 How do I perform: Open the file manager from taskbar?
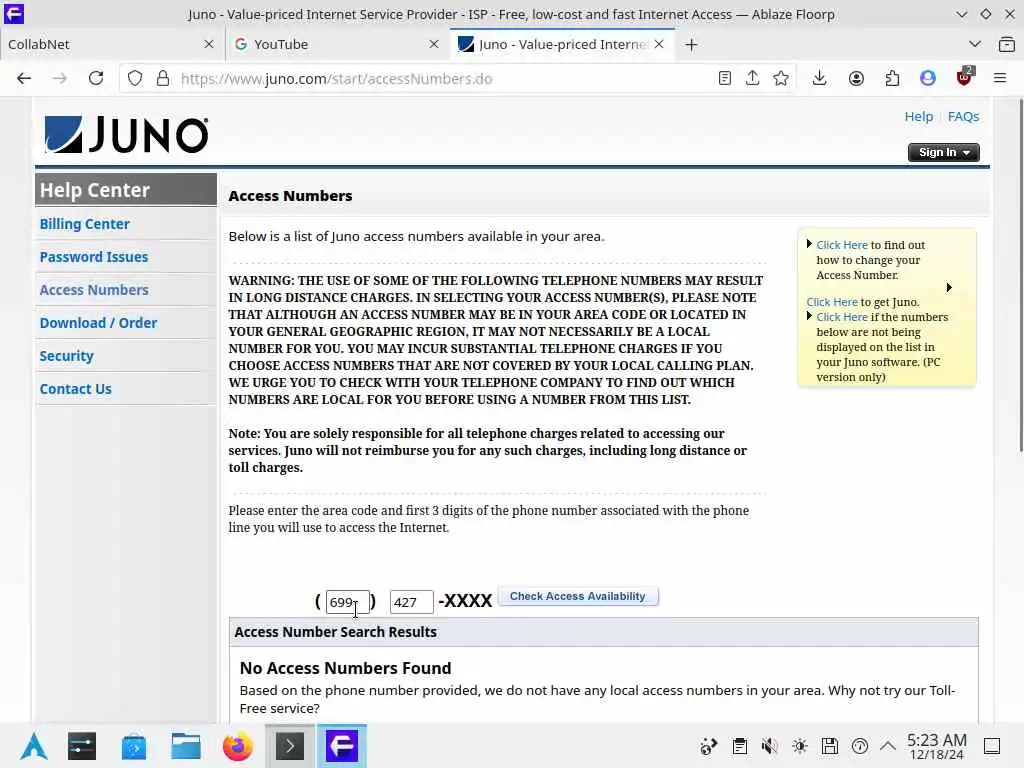[185, 746]
